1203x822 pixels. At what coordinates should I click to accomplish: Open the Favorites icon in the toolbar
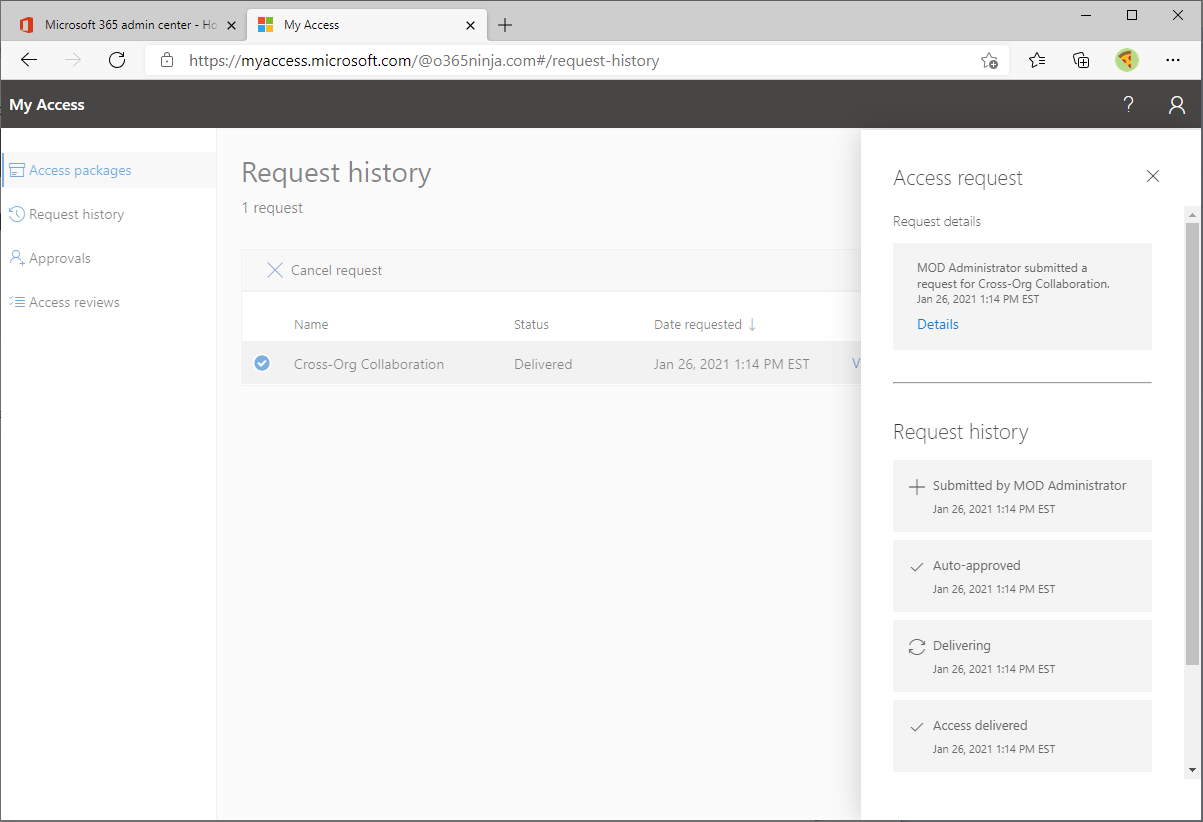click(x=1036, y=60)
